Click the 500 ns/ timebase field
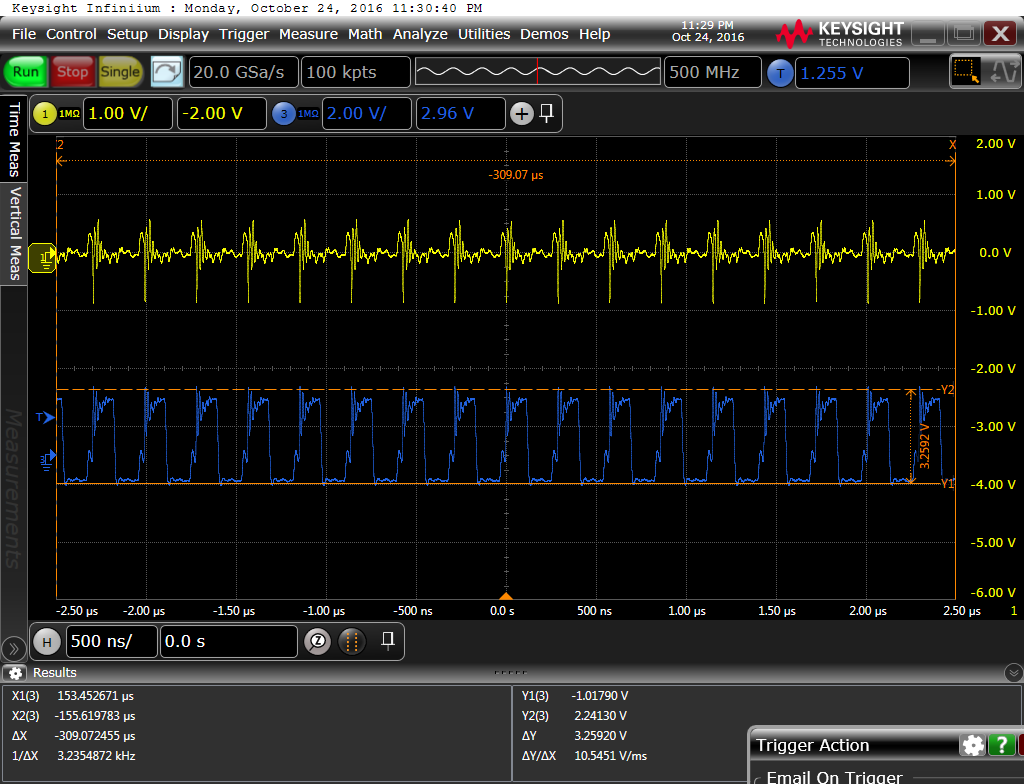1024x784 pixels. pos(112,642)
